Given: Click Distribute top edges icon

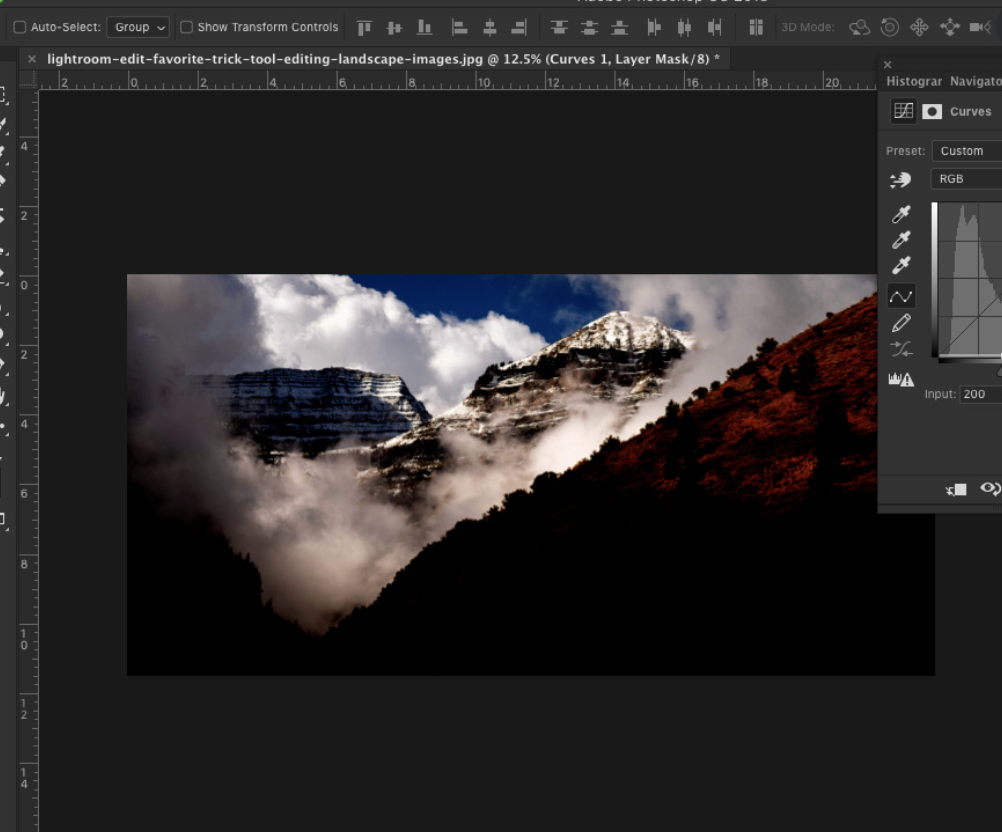Looking at the screenshot, I should (x=559, y=27).
